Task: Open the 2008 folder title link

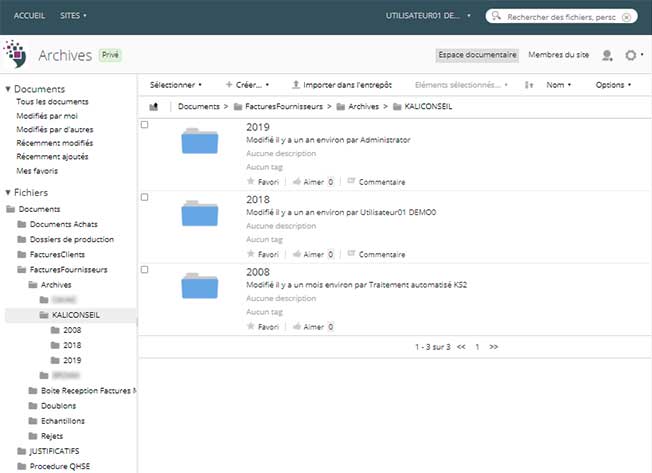Action: point(258,272)
